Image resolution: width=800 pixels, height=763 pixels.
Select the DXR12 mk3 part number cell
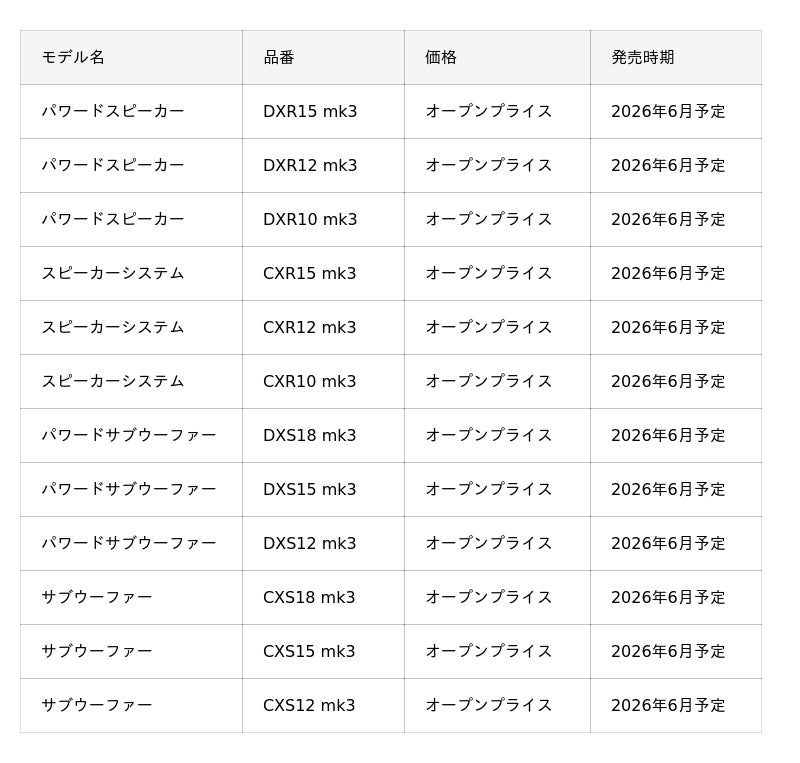tap(310, 166)
